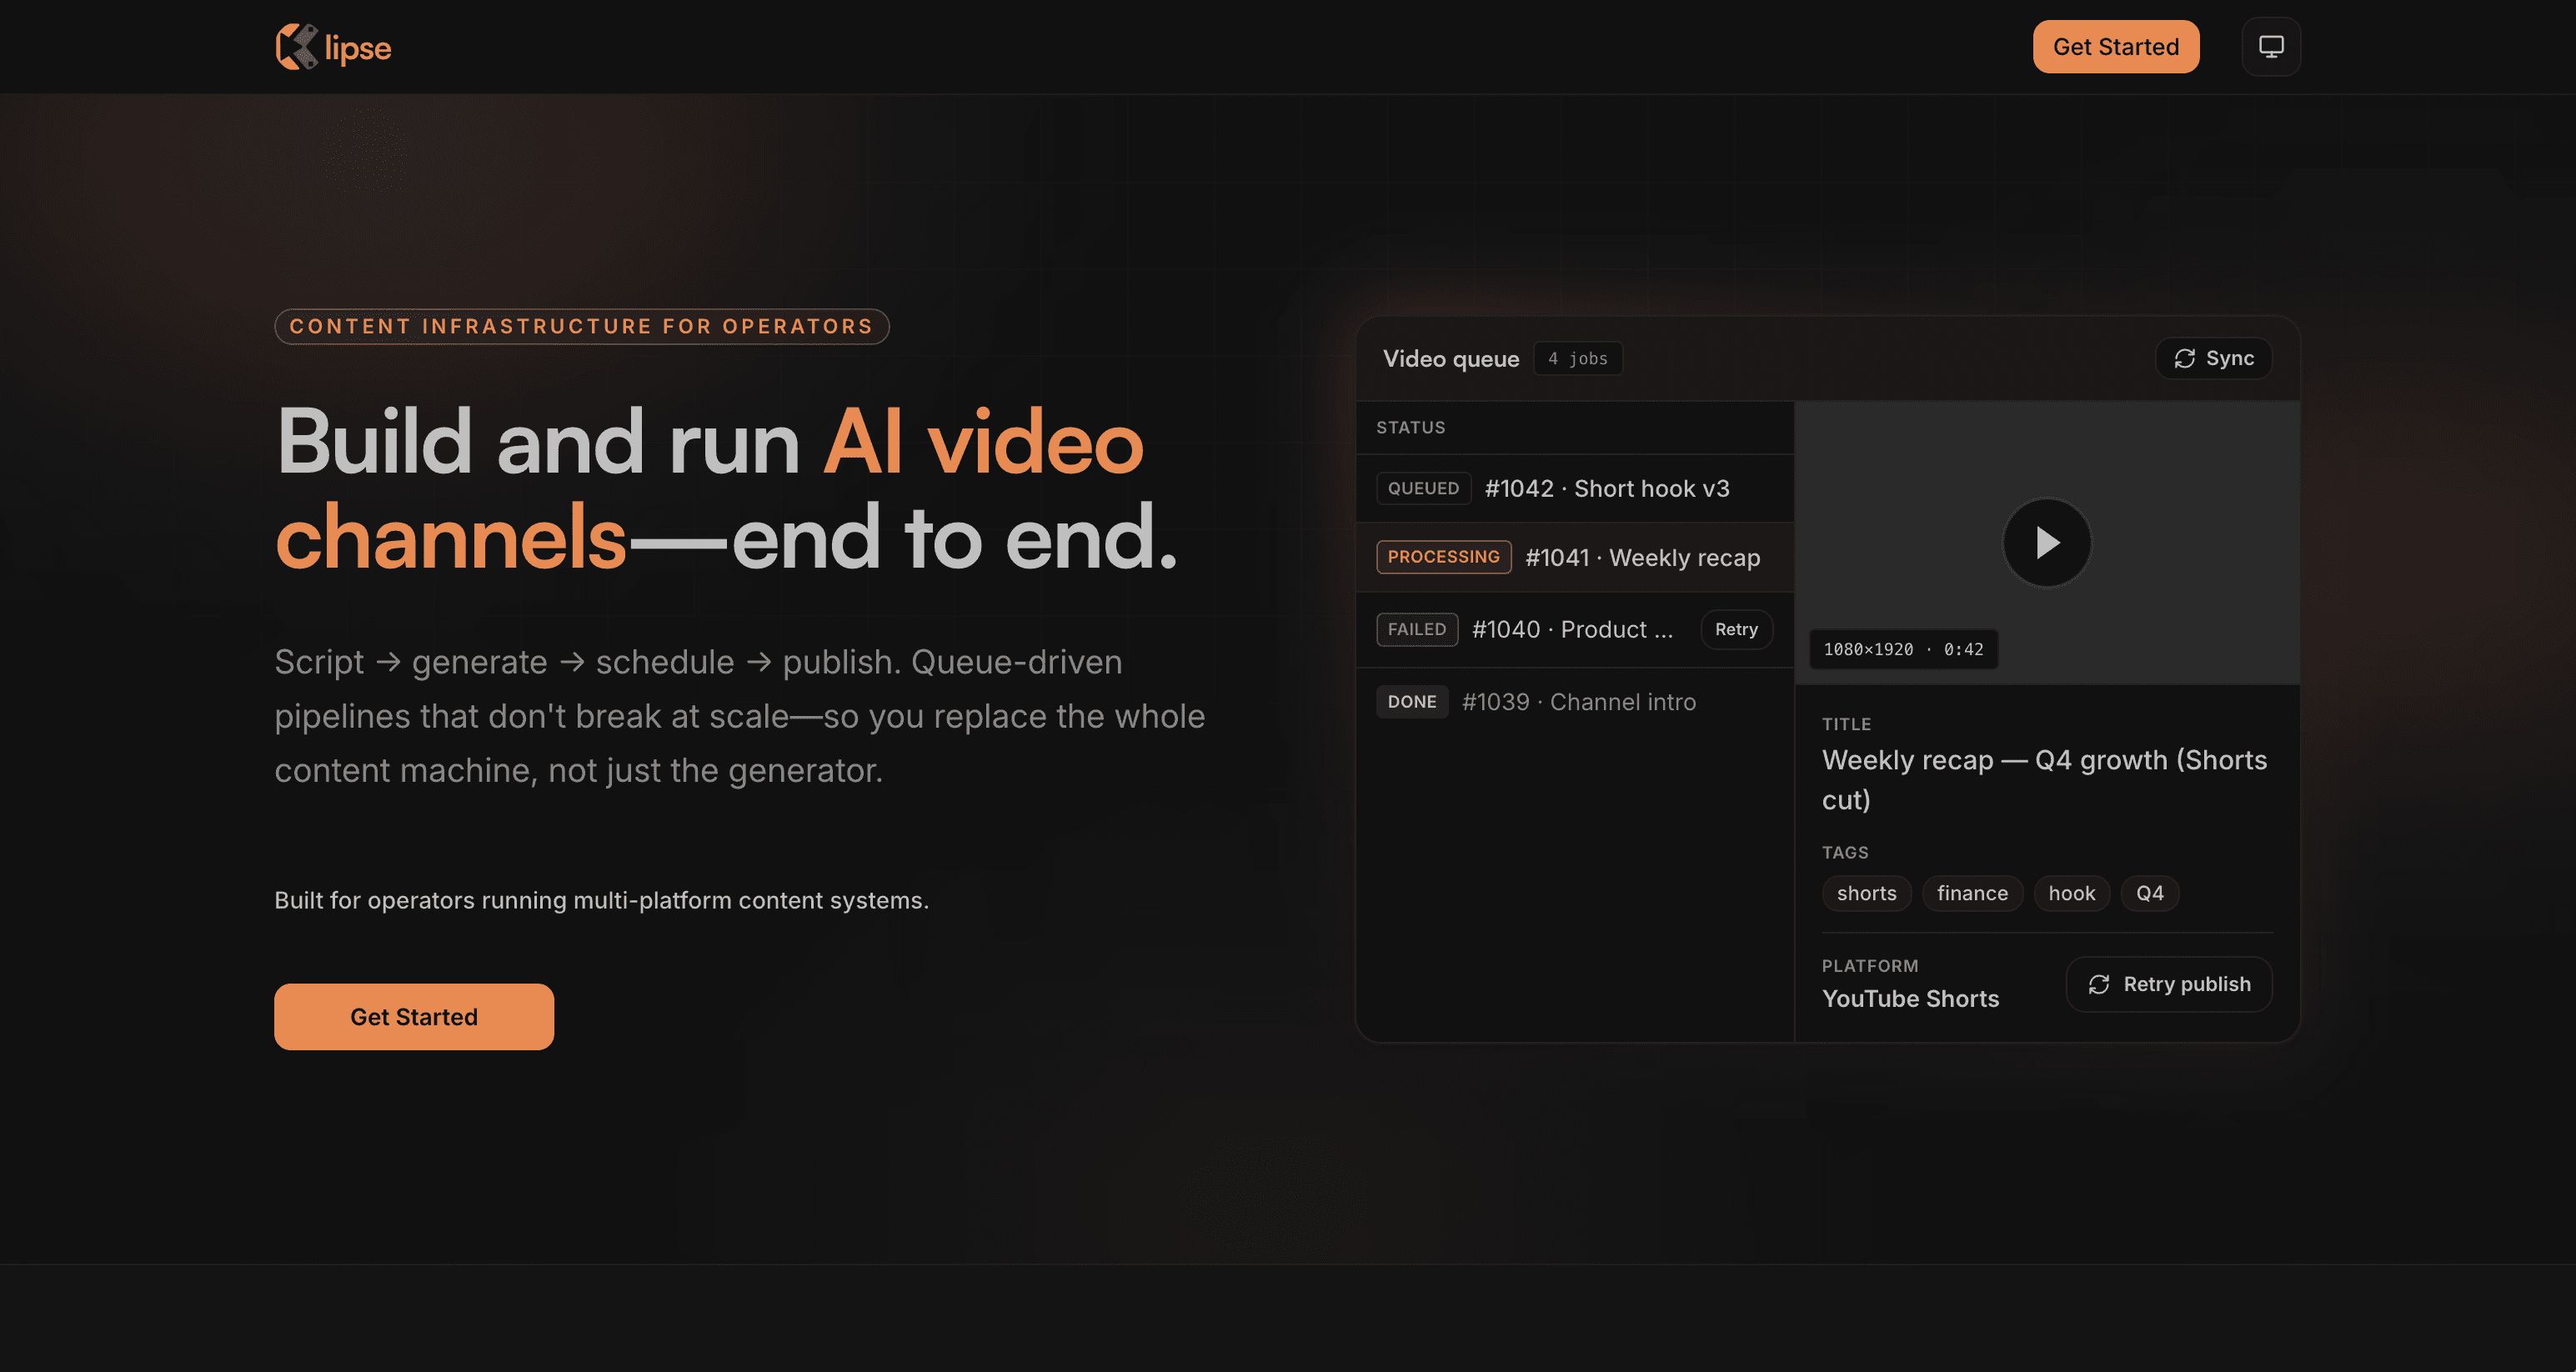Click the Klipse logo icon
This screenshot has height=1372, width=2576.
(297, 47)
